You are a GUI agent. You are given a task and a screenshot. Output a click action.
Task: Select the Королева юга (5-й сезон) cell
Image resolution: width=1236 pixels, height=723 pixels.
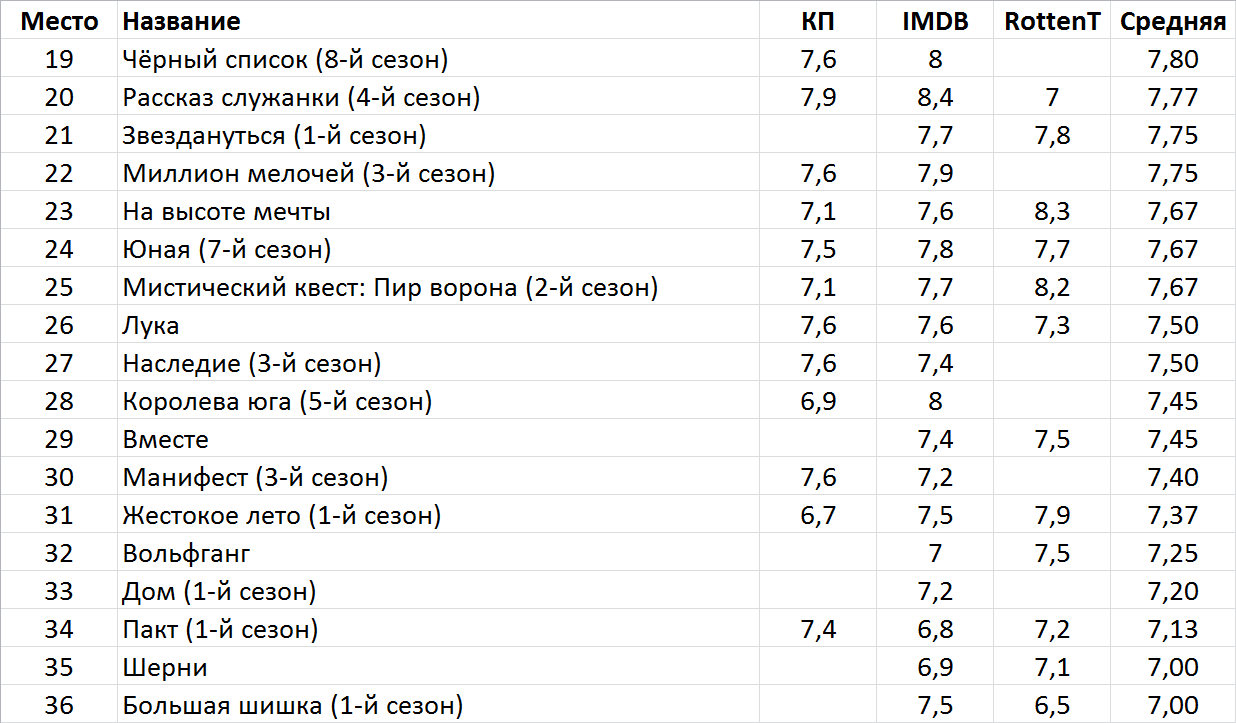pos(277,402)
